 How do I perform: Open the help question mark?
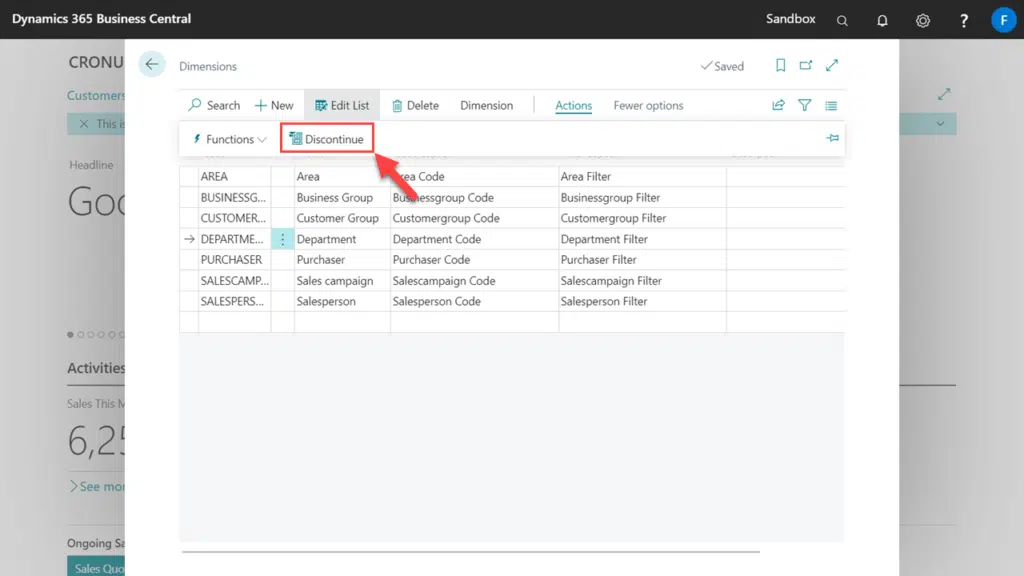[x=964, y=20]
